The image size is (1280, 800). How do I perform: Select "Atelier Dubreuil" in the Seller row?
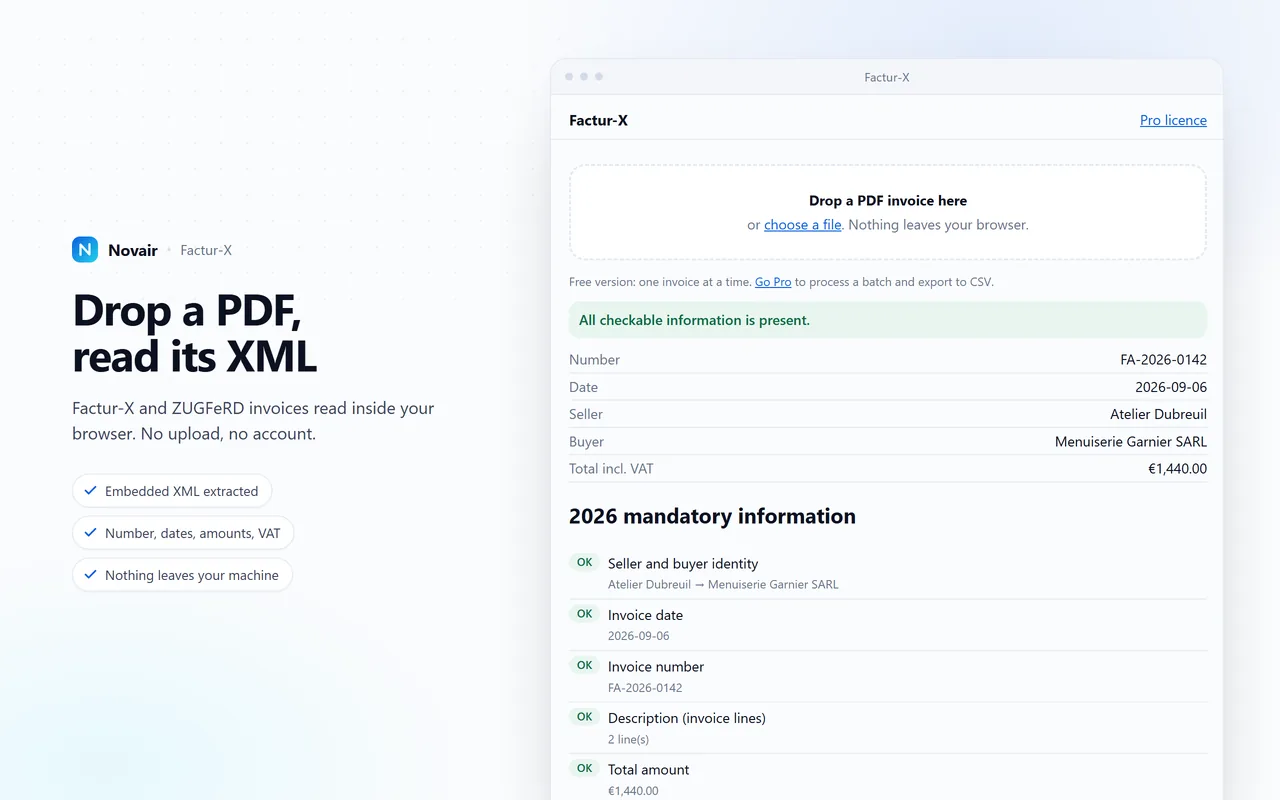tap(1158, 414)
